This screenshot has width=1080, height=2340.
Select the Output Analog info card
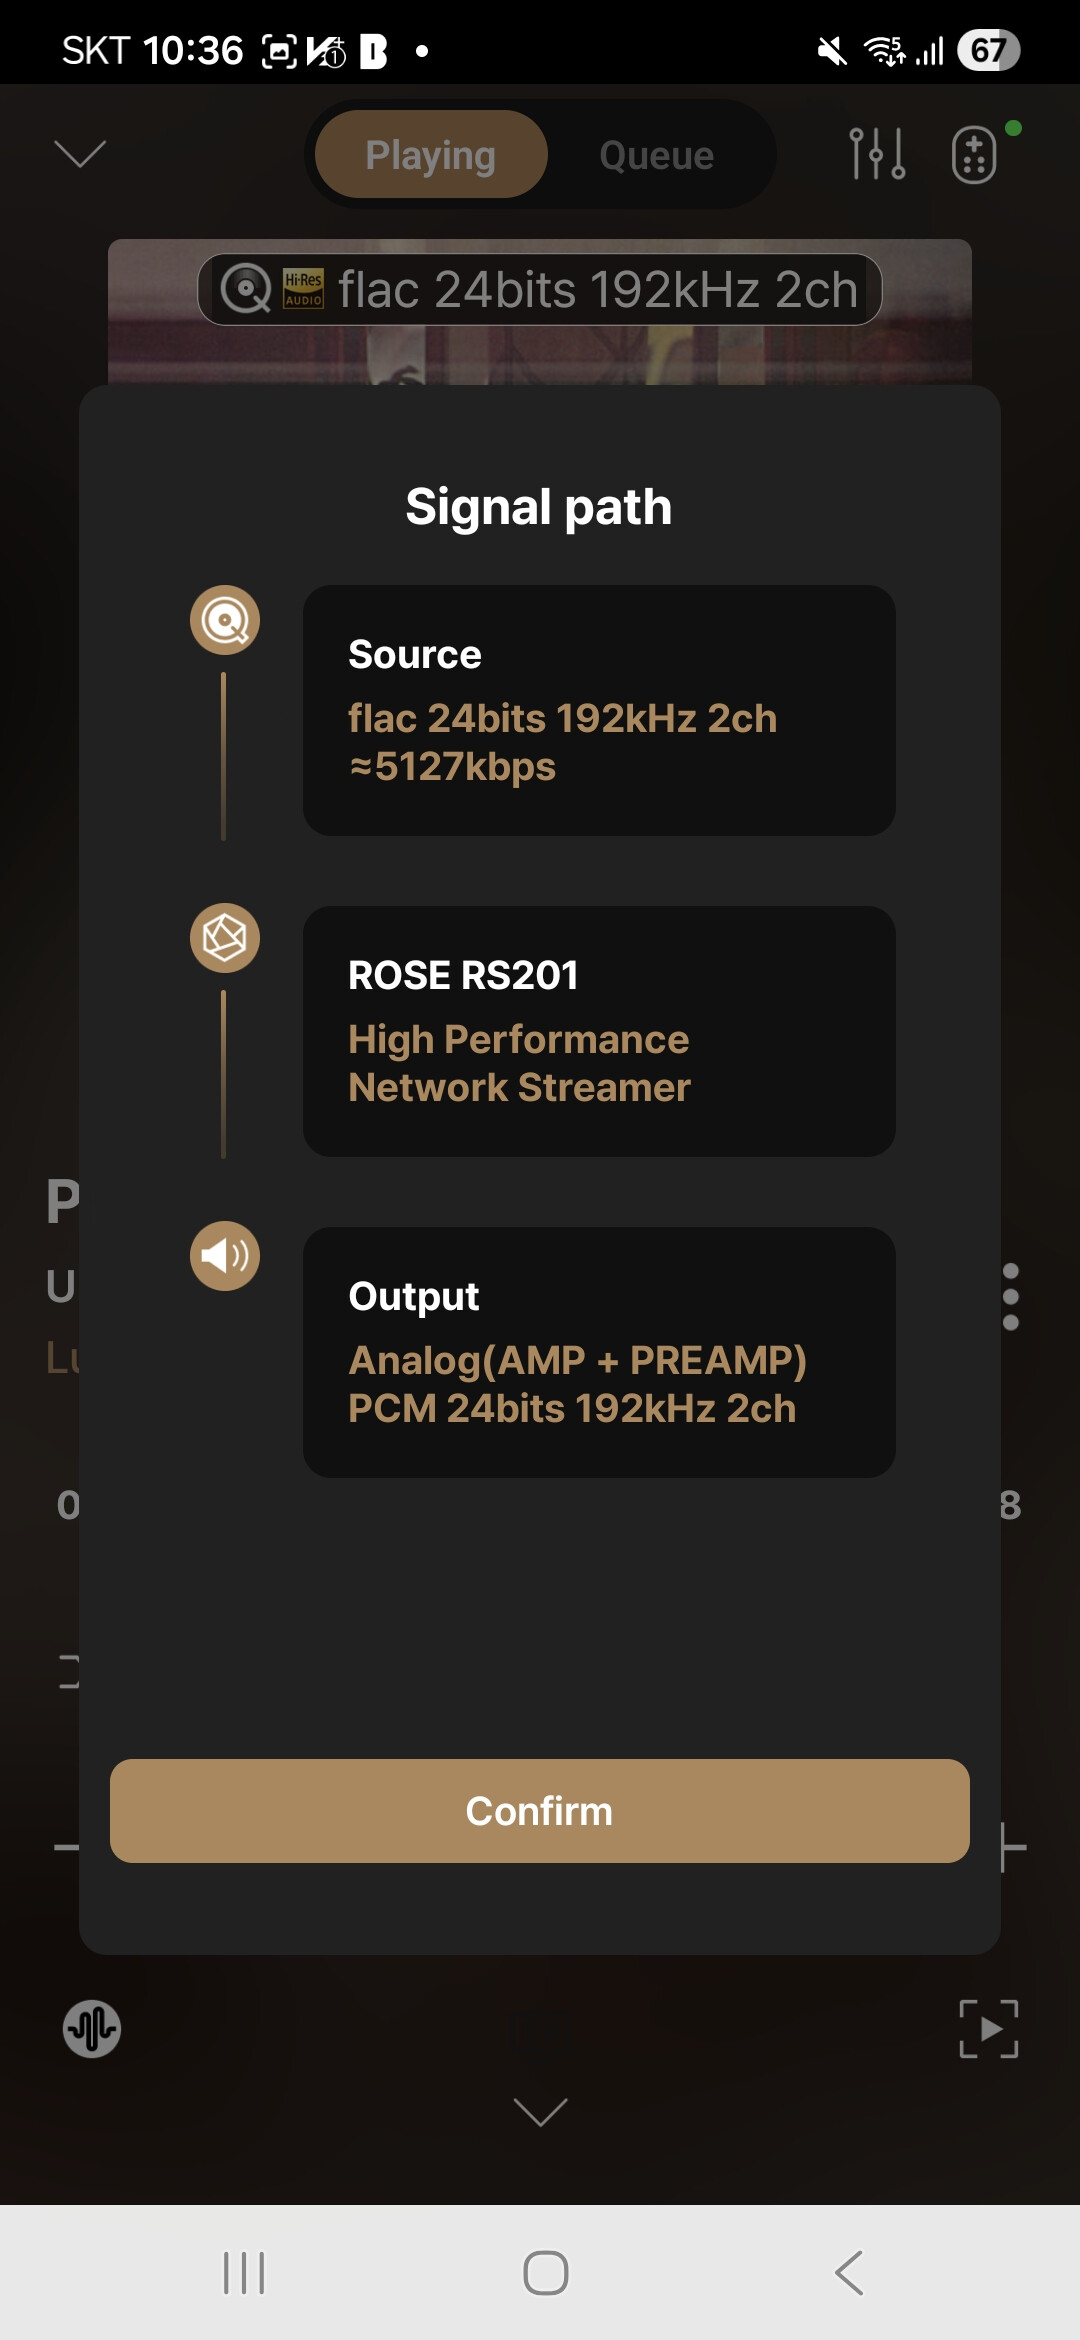coord(599,1352)
